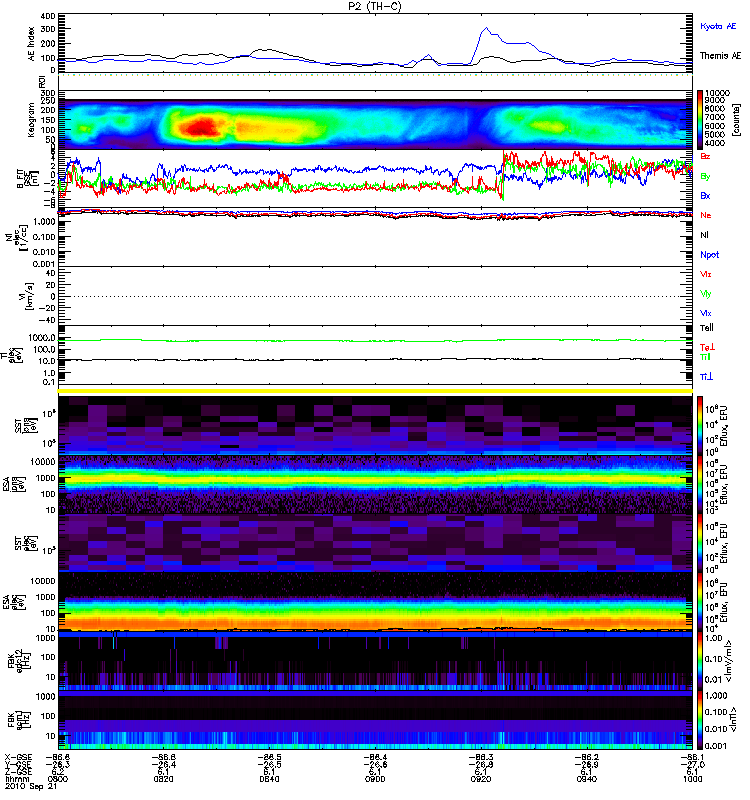Click the red hotspot in the Keogram

(202, 126)
